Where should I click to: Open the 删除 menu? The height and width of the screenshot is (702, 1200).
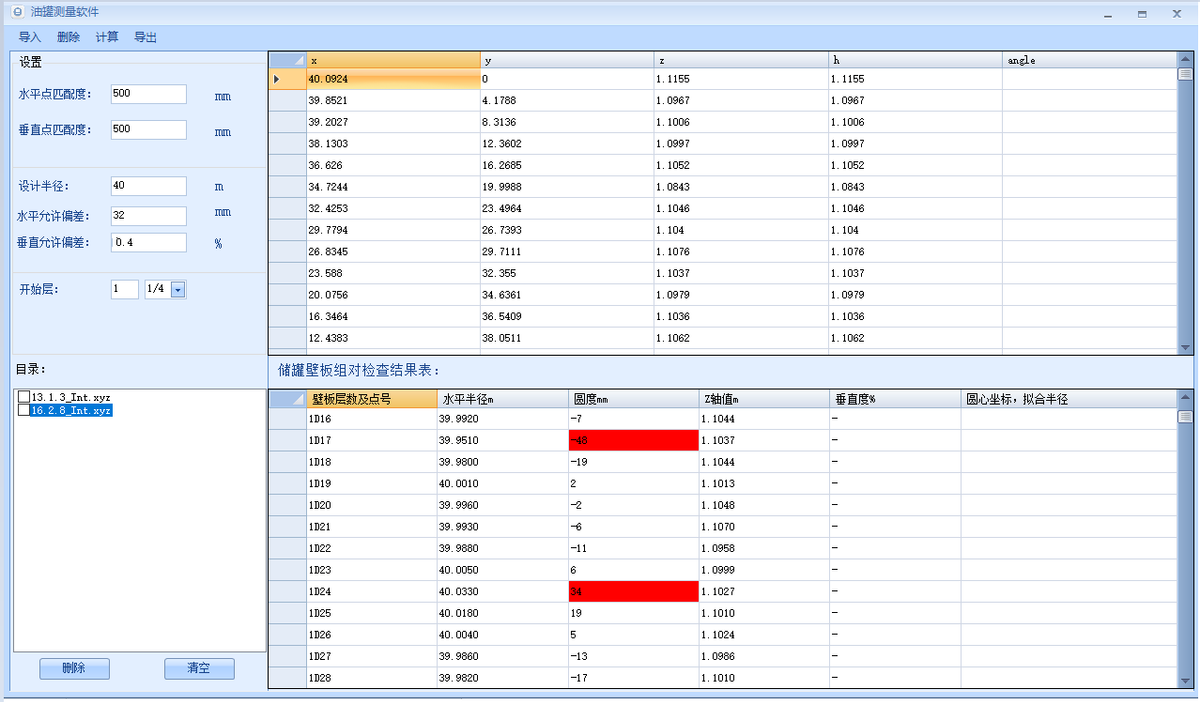tap(68, 37)
